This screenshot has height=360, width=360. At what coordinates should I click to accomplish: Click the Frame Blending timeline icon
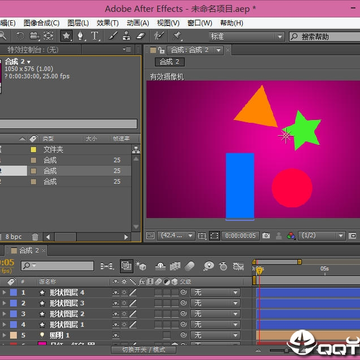click(175, 266)
